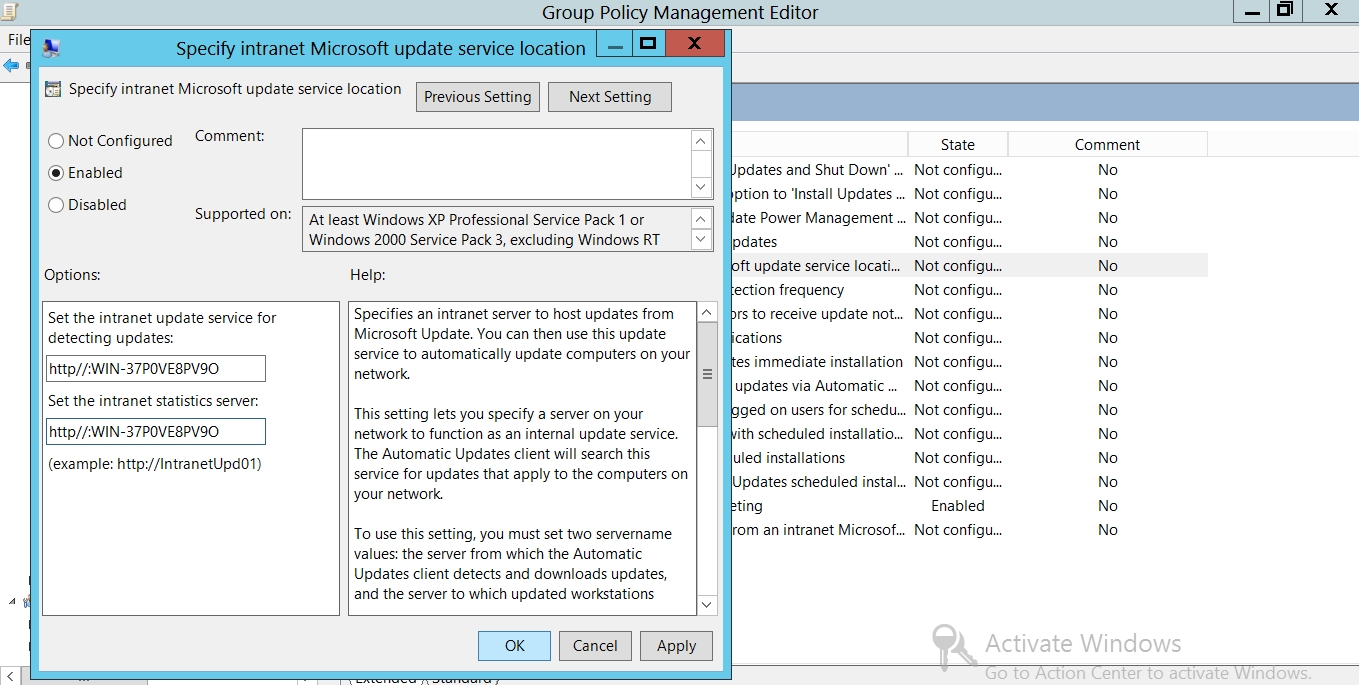Image resolution: width=1359 pixels, height=685 pixels.
Task: Minimize the policy setting dialog
Action: tap(615, 43)
